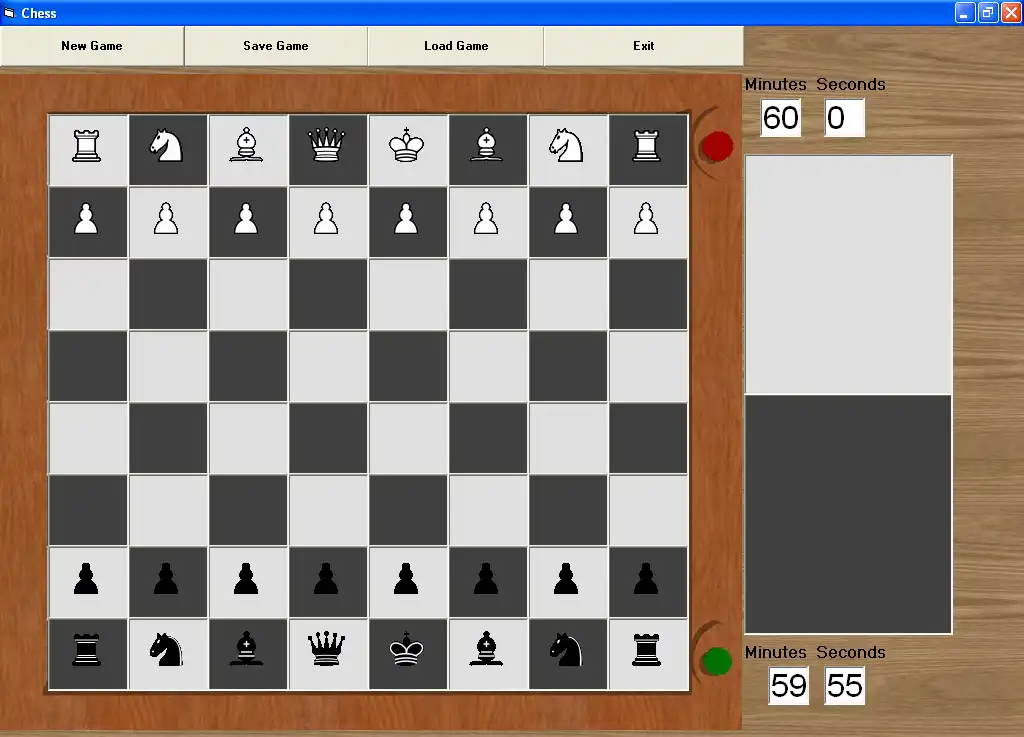Choose the white bishop next to the queen

[x=246, y=145]
